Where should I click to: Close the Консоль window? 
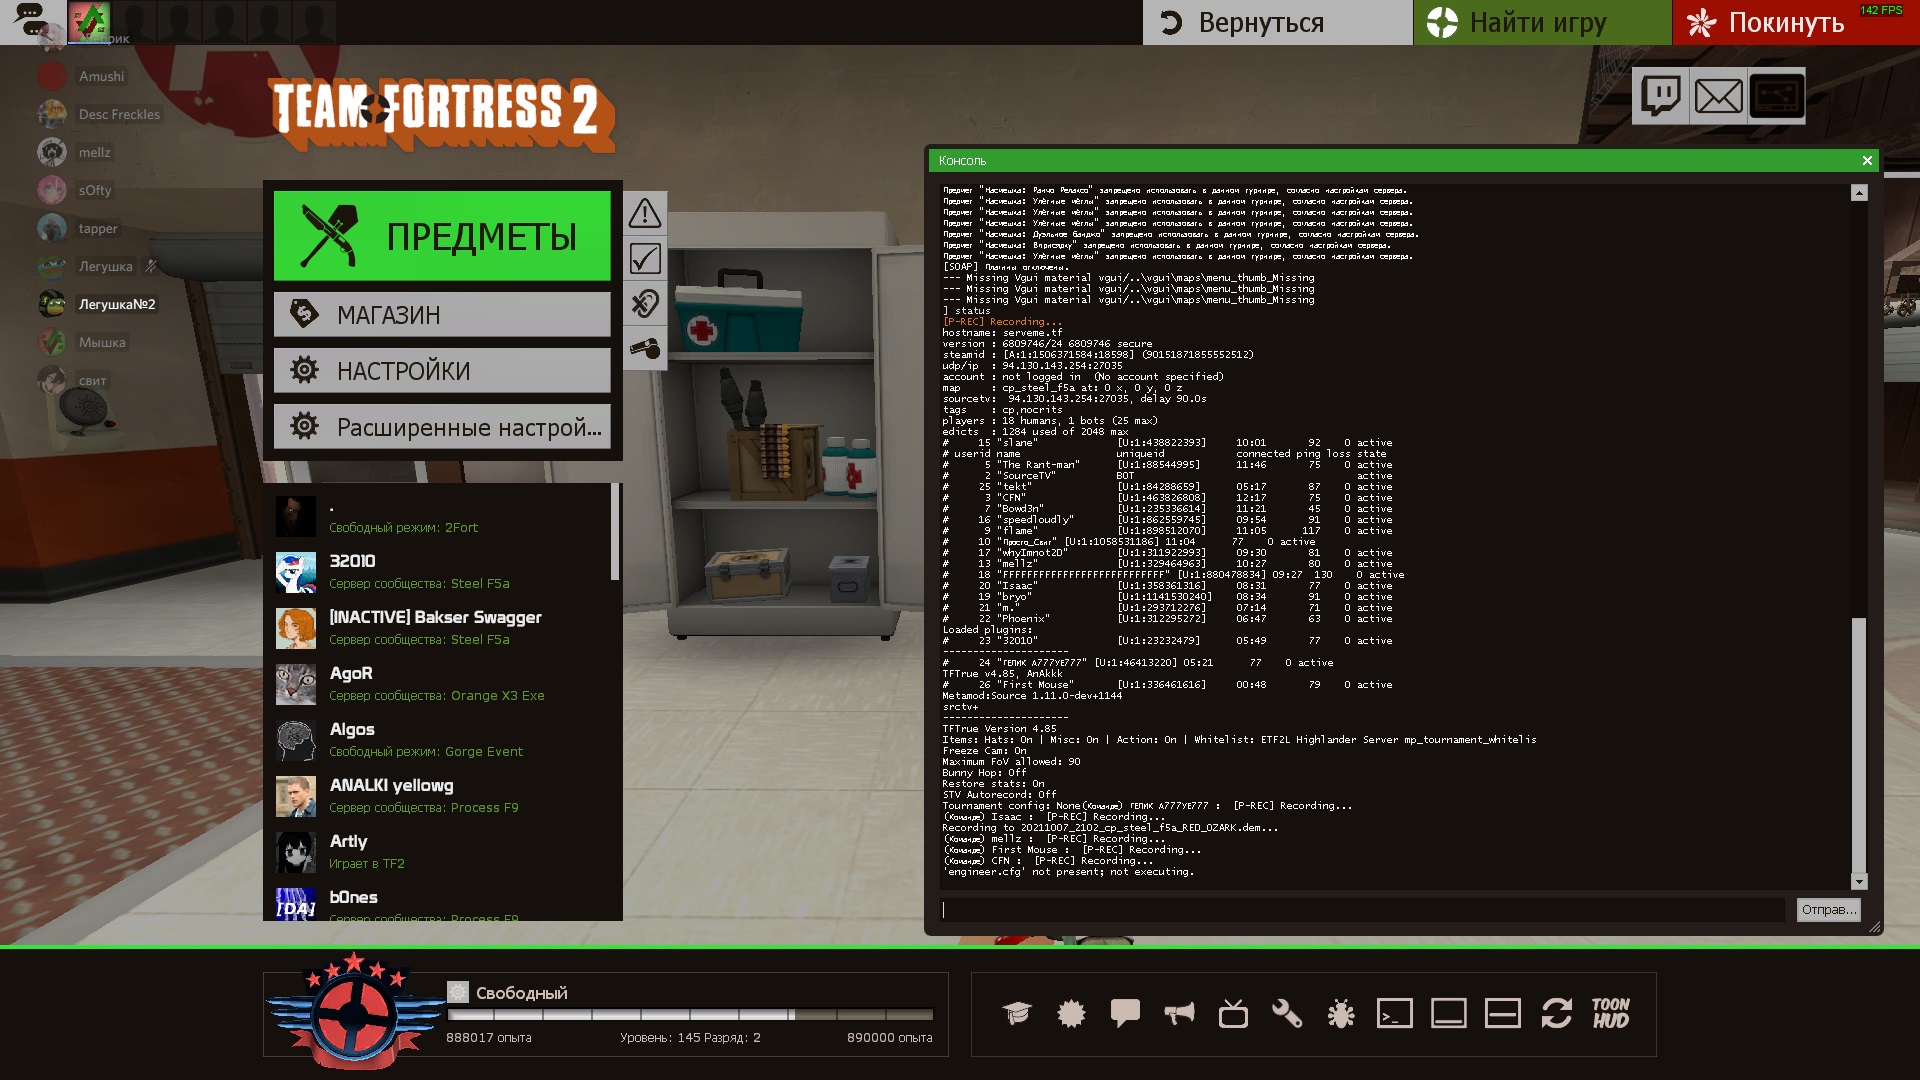[1866, 160]
